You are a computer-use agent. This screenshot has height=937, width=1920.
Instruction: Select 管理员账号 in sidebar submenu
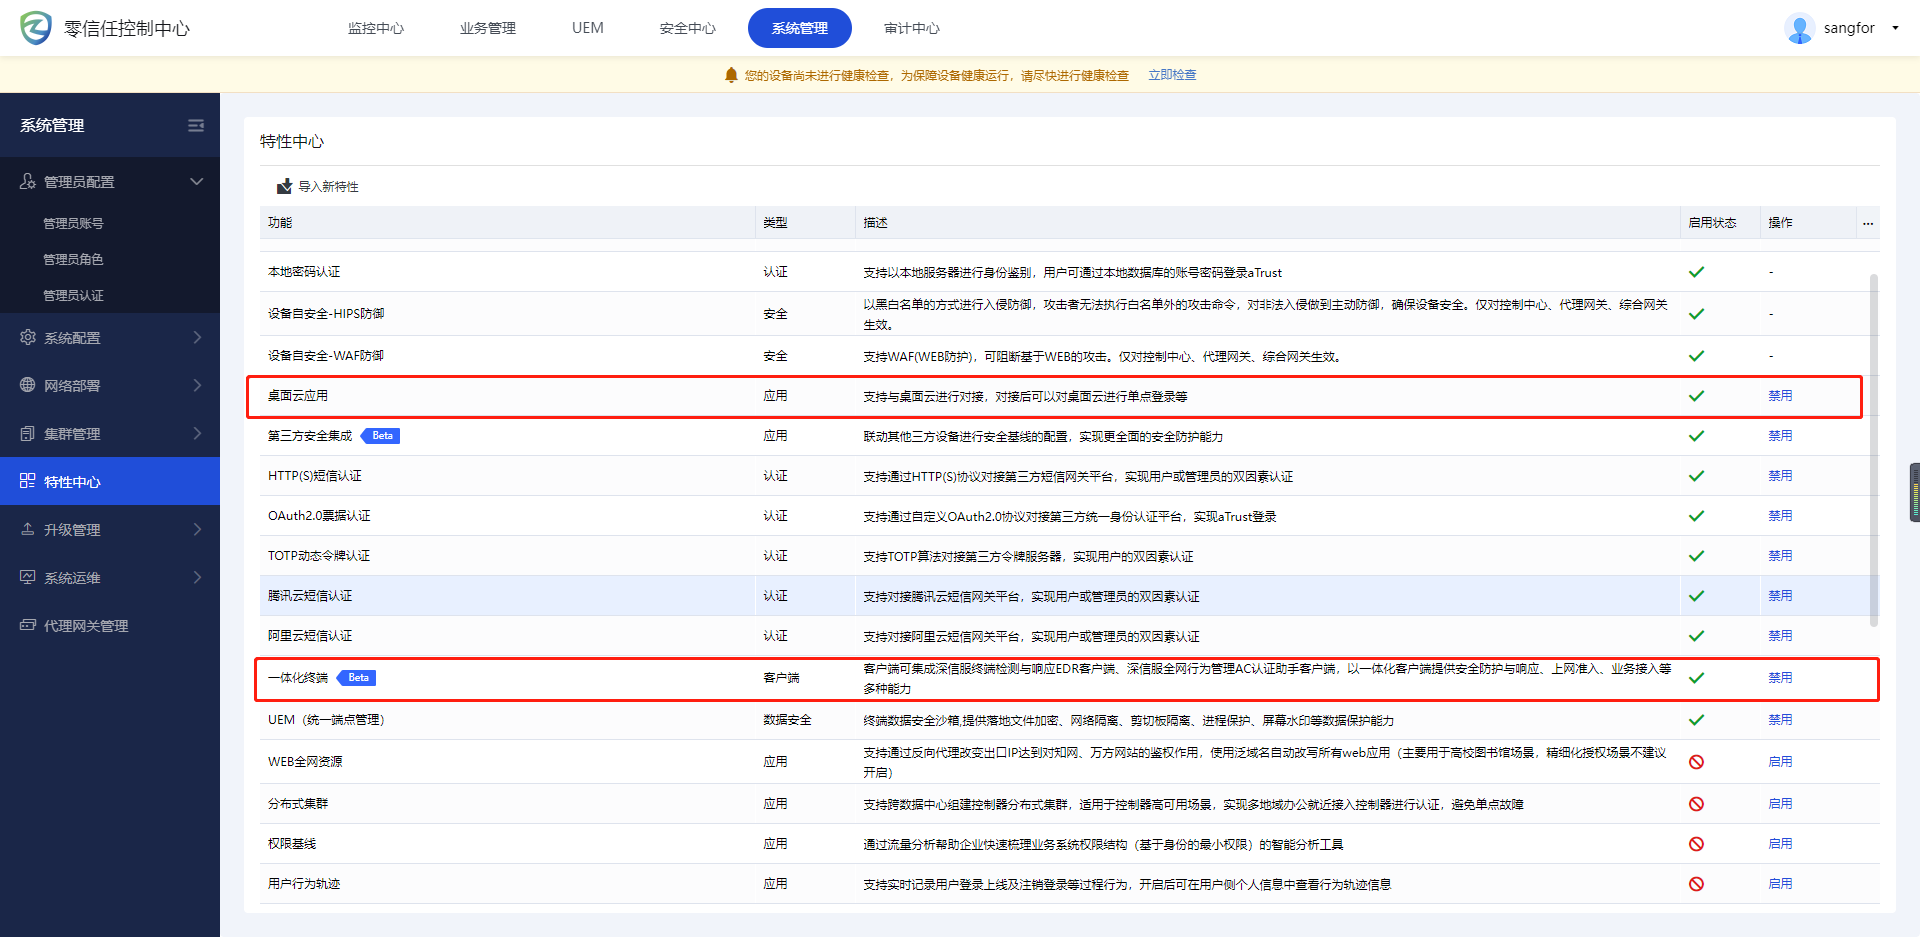pos(73,223)
